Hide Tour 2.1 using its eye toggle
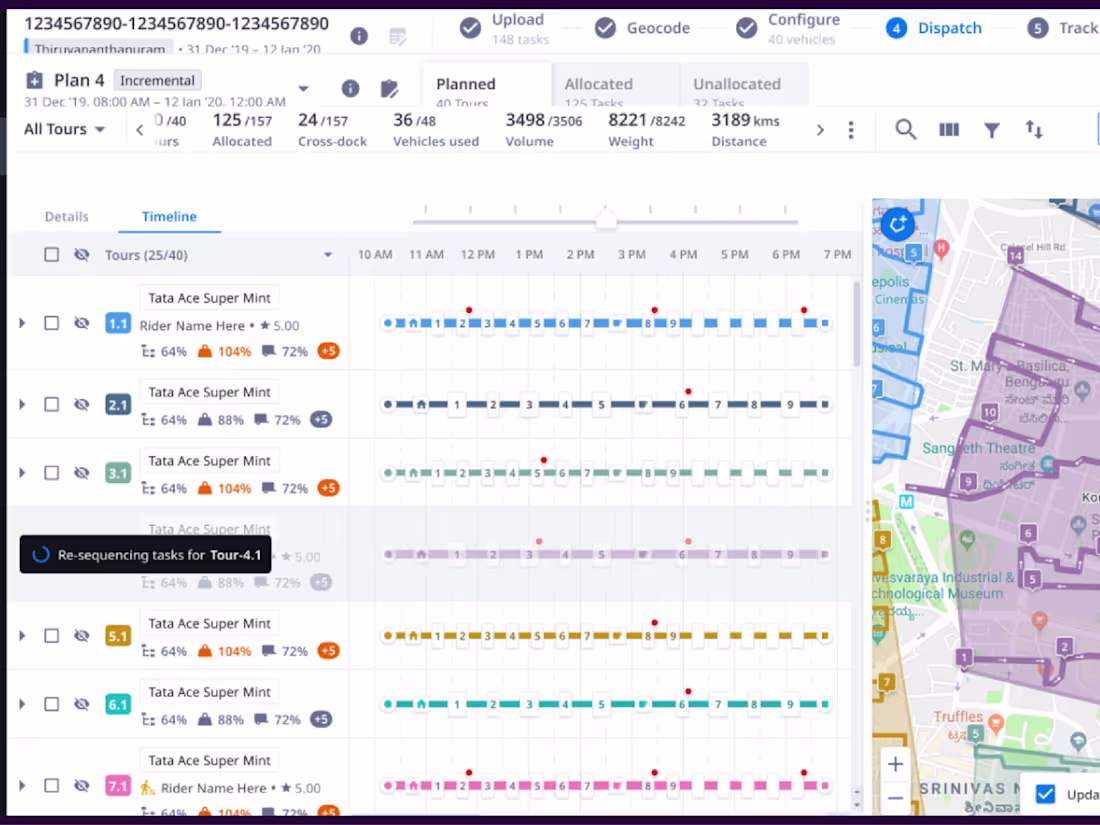 pos(82,404)
